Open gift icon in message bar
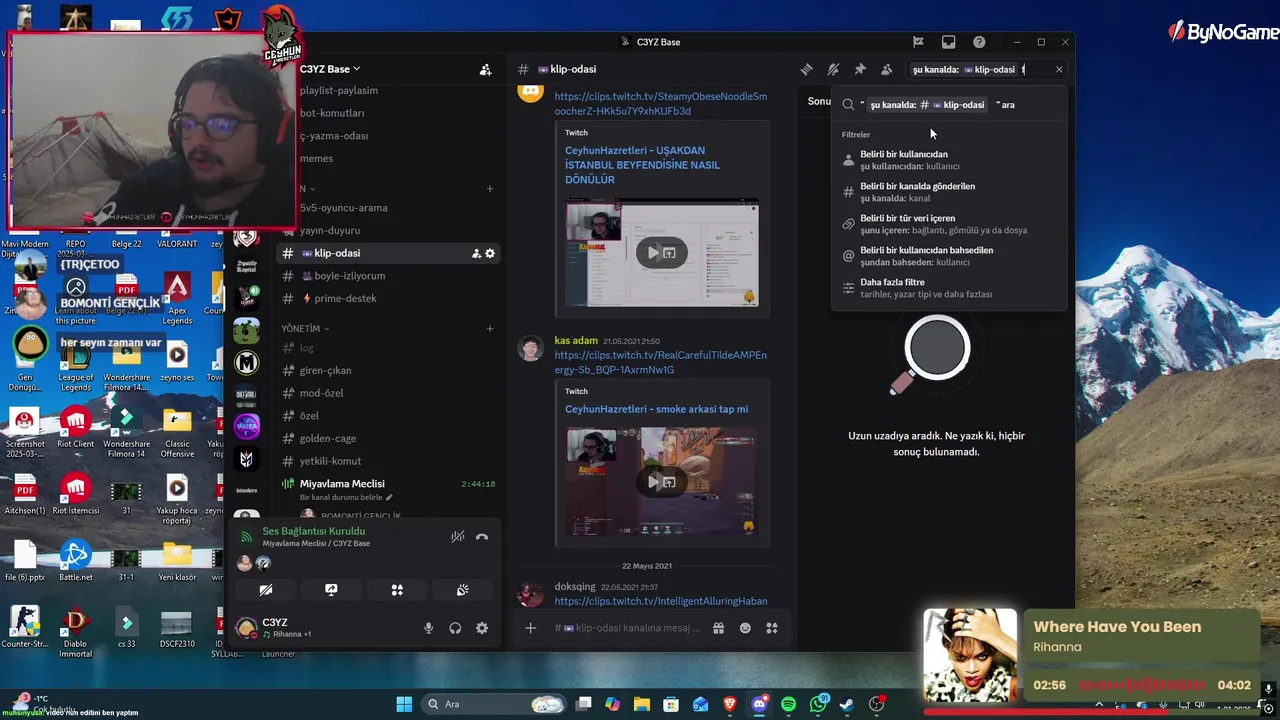Viewport: 1280px width, 720px height. (718, 628)
